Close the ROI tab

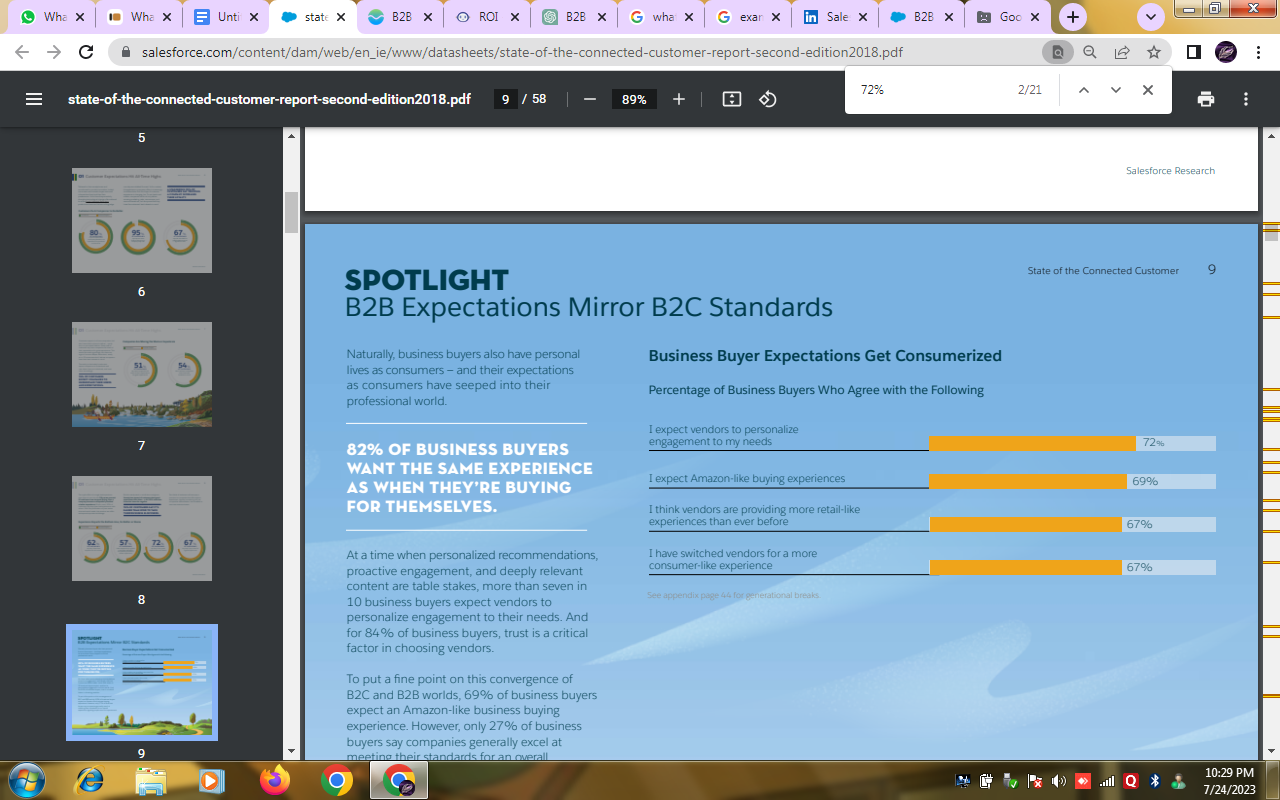[x=514, y=17]
